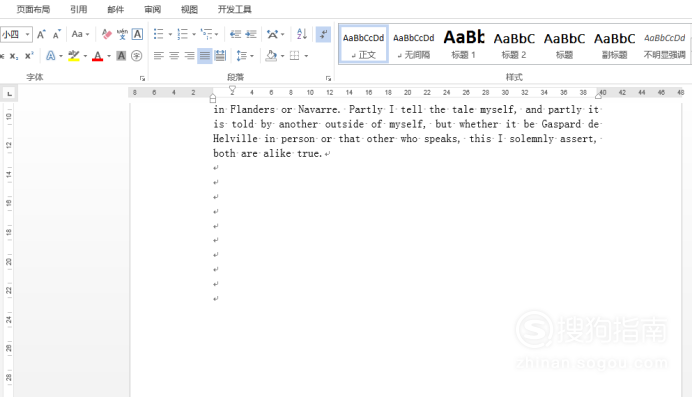692x397 pixels.
Task: Click the Clear Formatting eraser icon
Action: [106, 34]
